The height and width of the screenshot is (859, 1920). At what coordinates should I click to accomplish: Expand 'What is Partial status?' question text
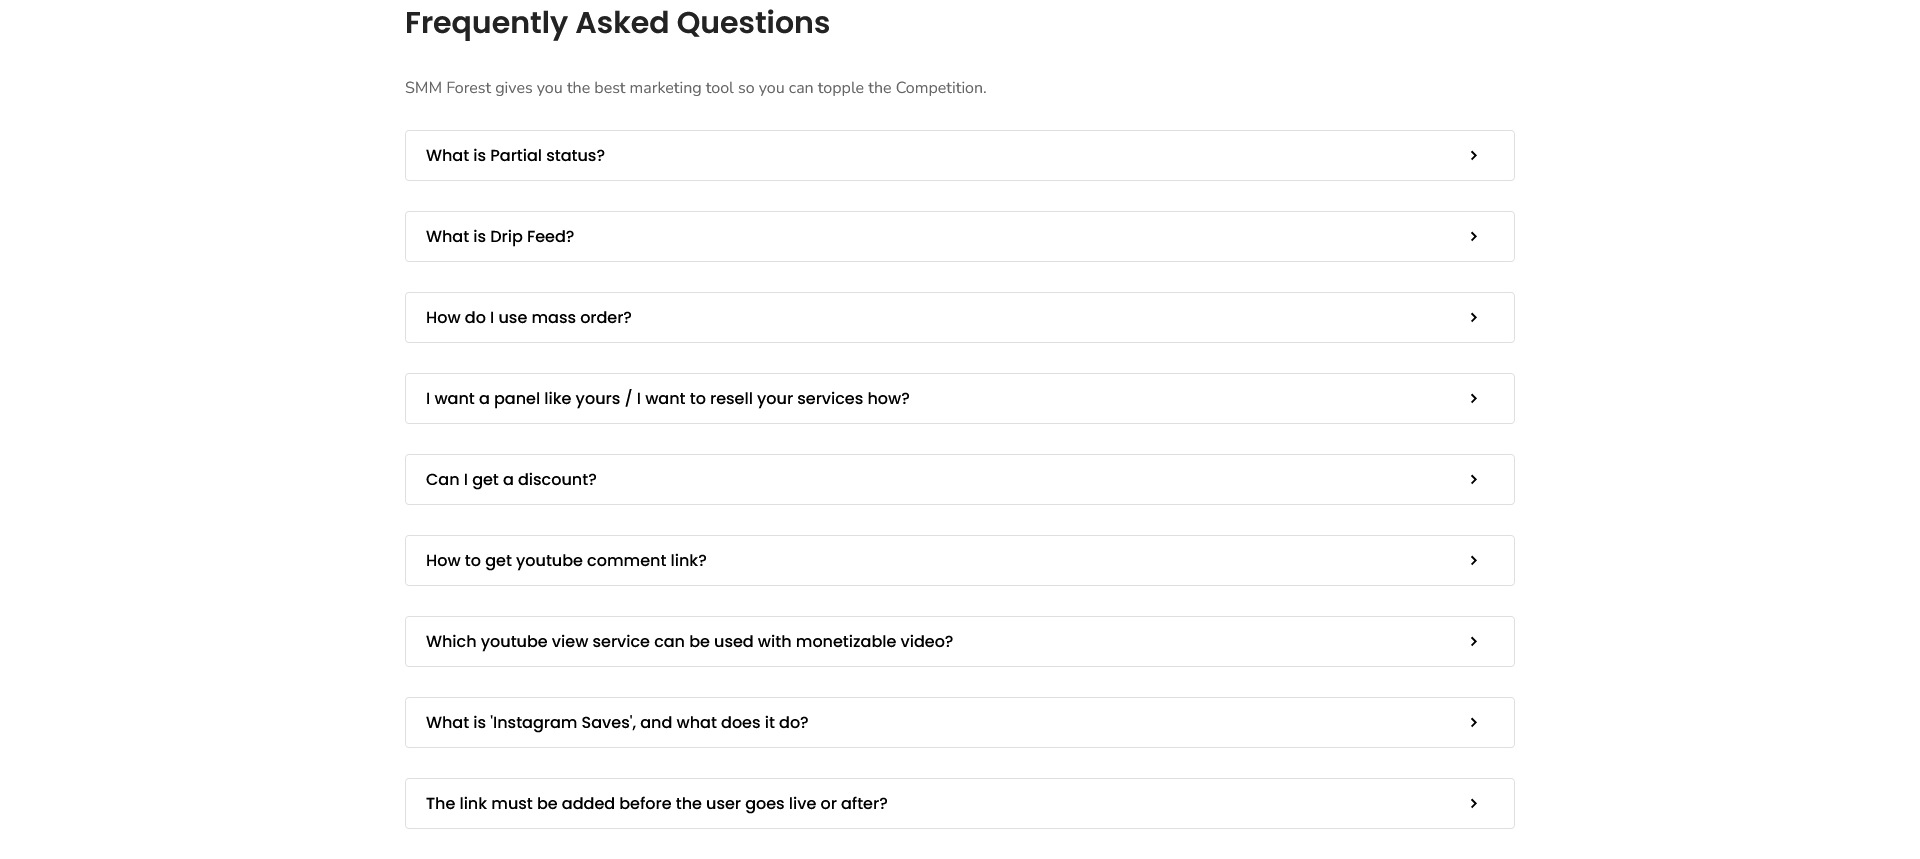click(515, 155)
